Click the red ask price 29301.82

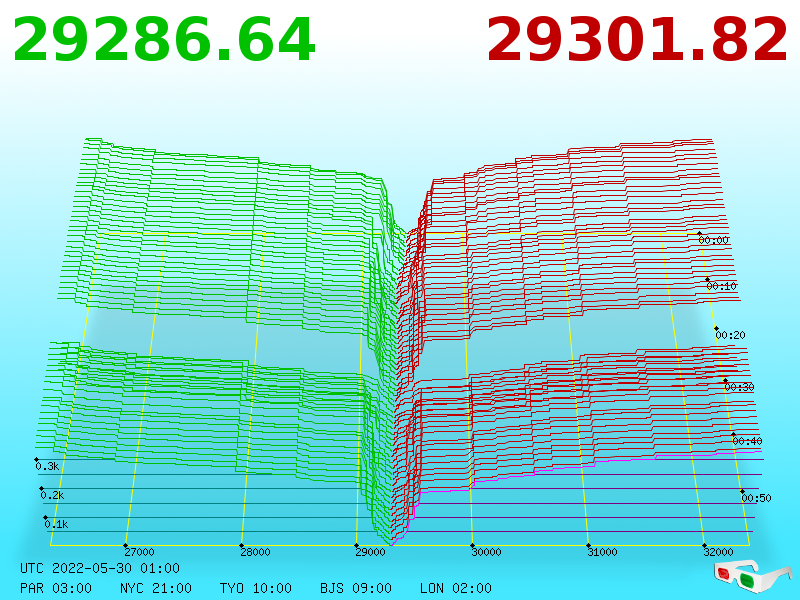pyautogui.click(x=637, y=40)
